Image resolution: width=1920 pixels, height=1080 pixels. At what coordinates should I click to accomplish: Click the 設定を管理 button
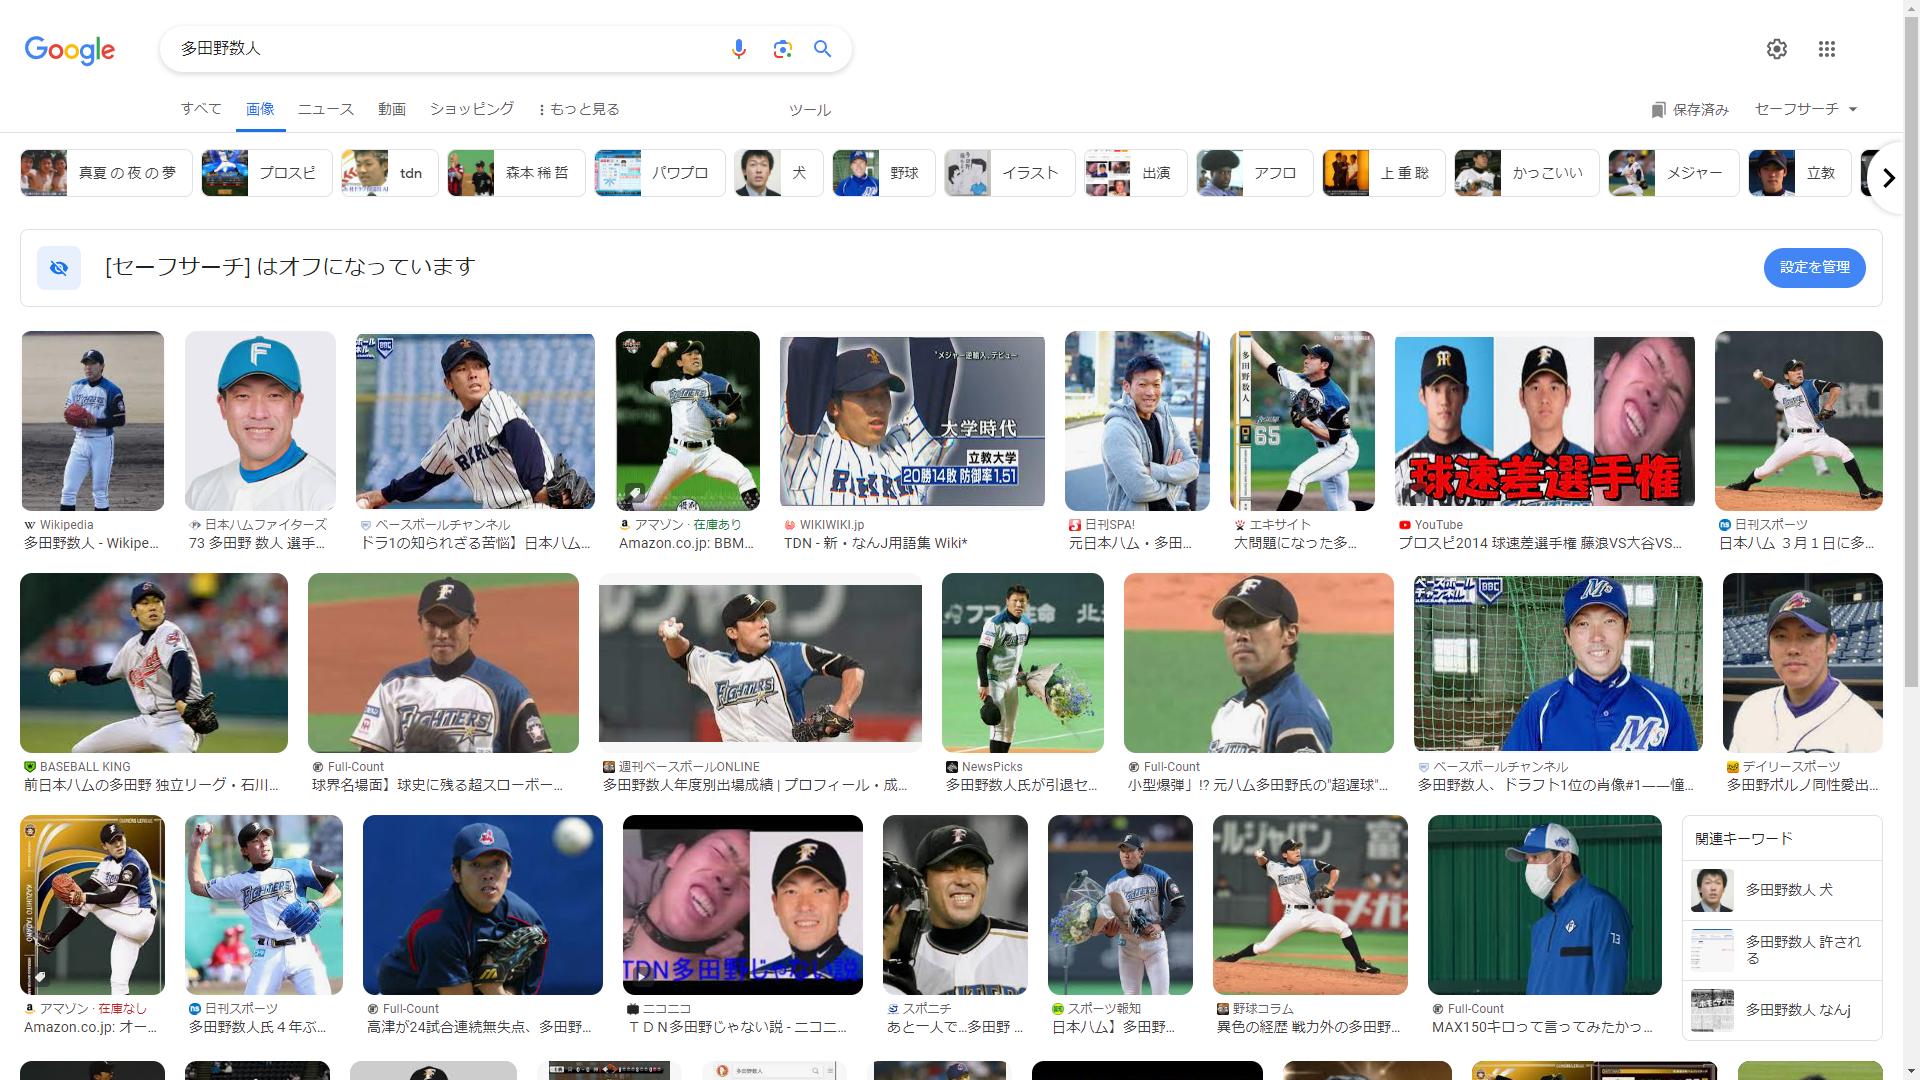(x=1814, y=268)
